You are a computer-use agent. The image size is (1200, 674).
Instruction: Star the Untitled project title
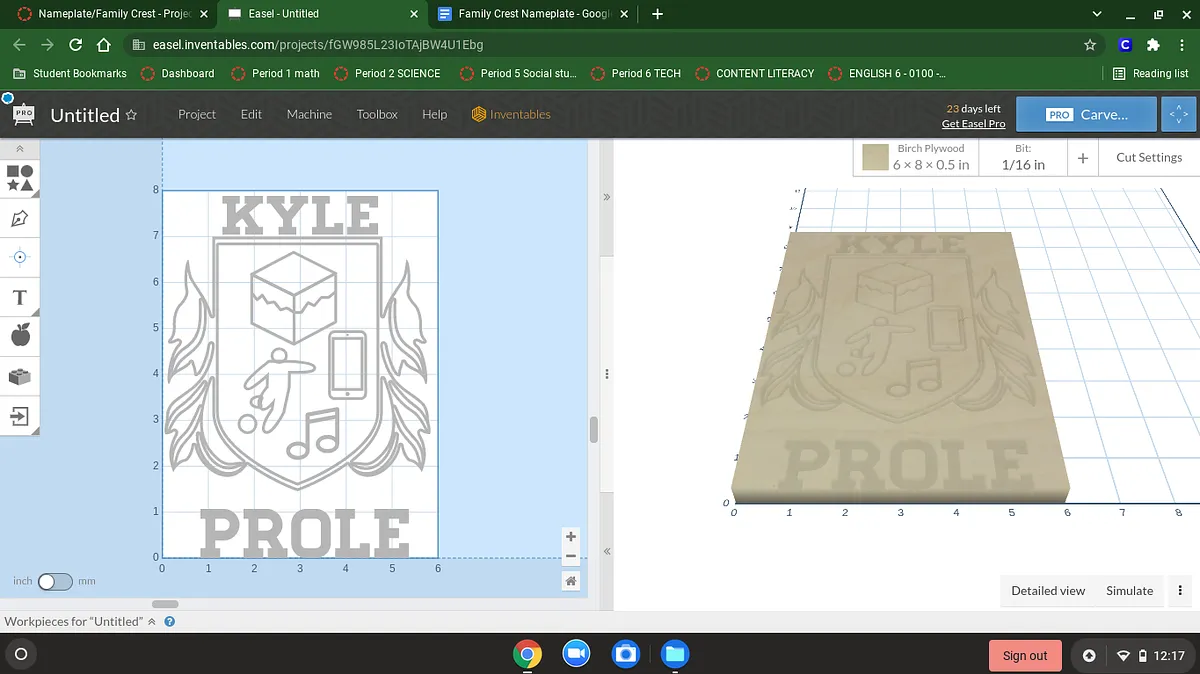131,115
